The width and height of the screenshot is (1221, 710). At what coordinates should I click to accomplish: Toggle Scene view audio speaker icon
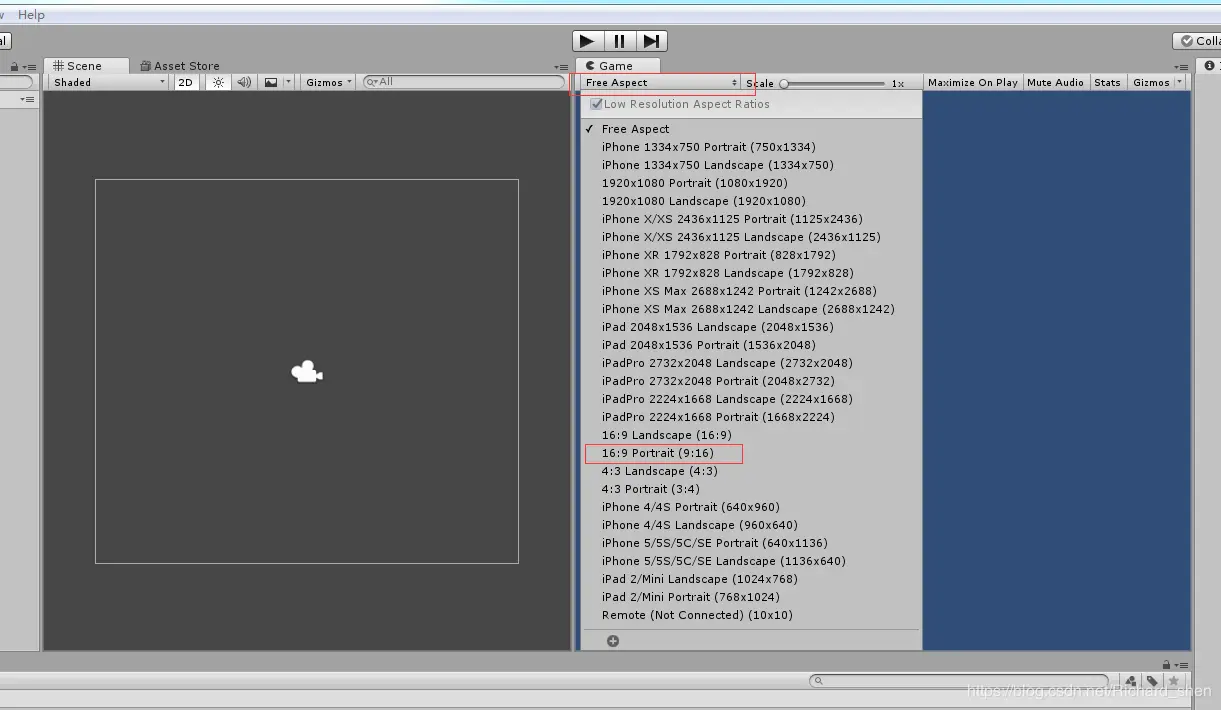click(x=244, y=83)
